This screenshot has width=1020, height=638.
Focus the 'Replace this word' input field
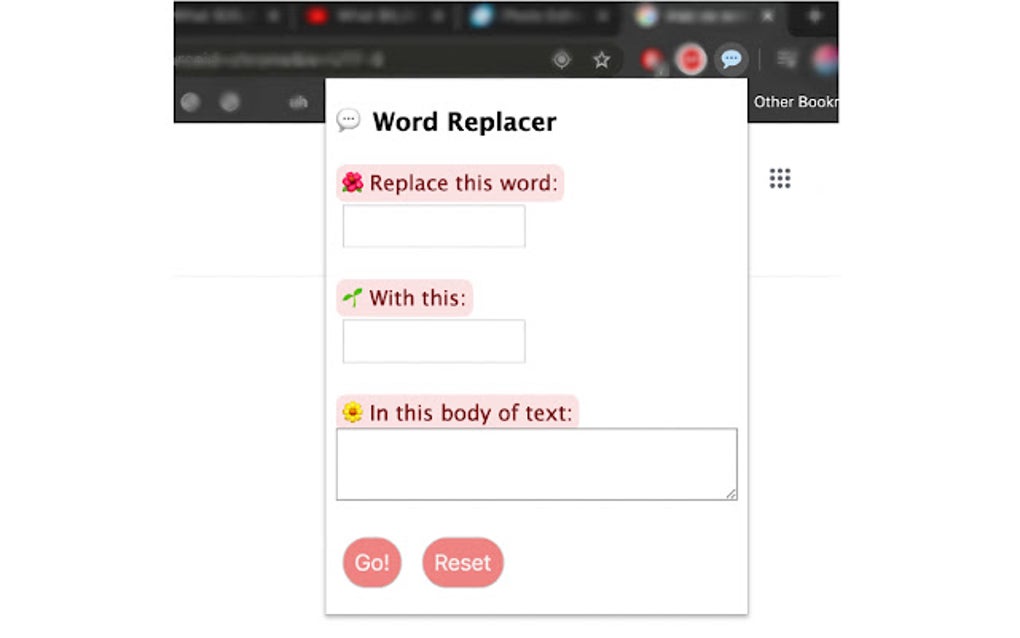434,226
